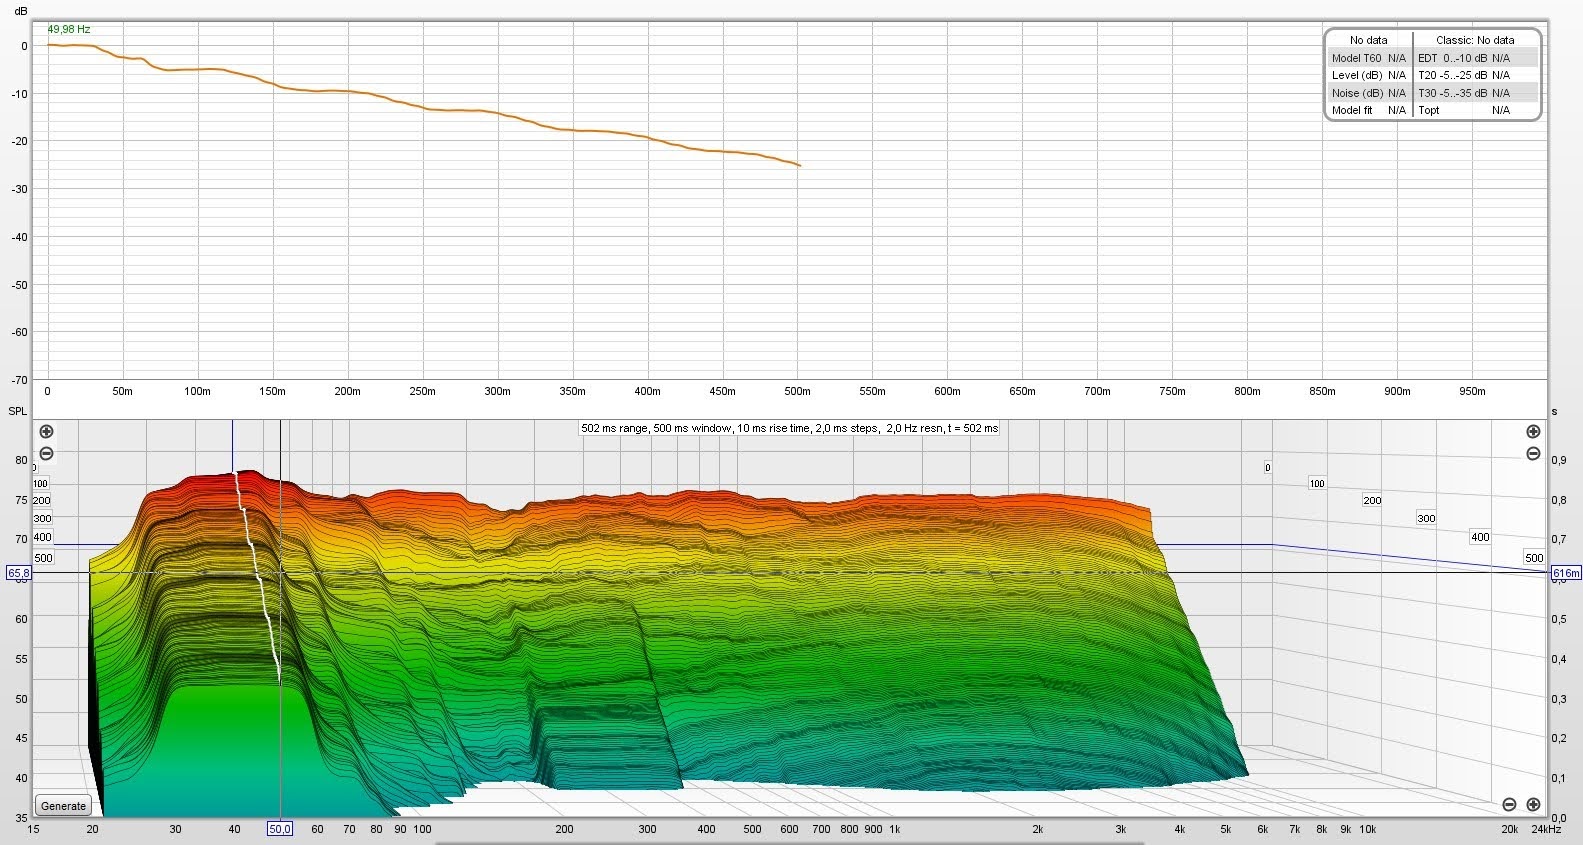This screenshot has width=1583, height=845.
Task: Click the 49,98 Hz frequency label
Action: (x=69, y=30)
